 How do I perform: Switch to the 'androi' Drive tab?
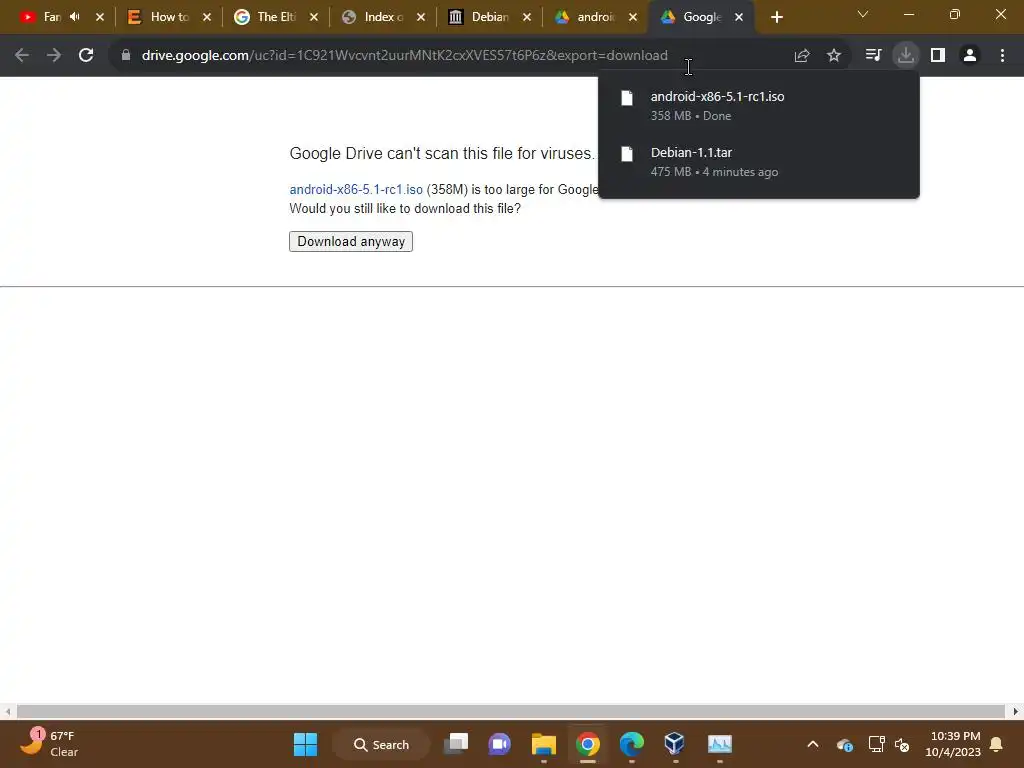click(x=596, y=17)
